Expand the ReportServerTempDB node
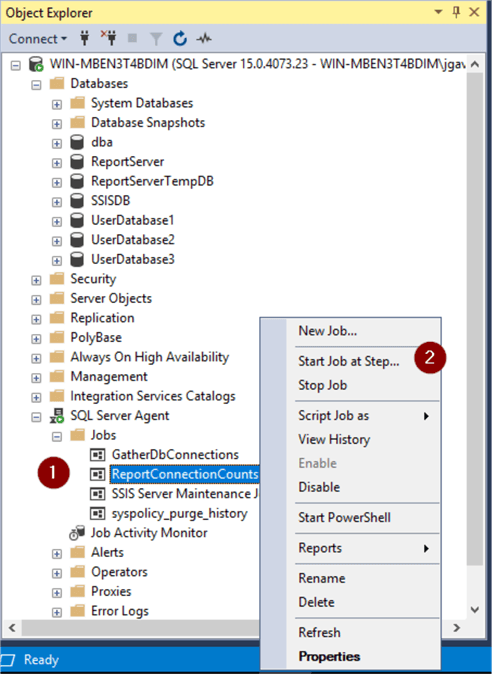 pyautogui.click(x=57, y=182)
